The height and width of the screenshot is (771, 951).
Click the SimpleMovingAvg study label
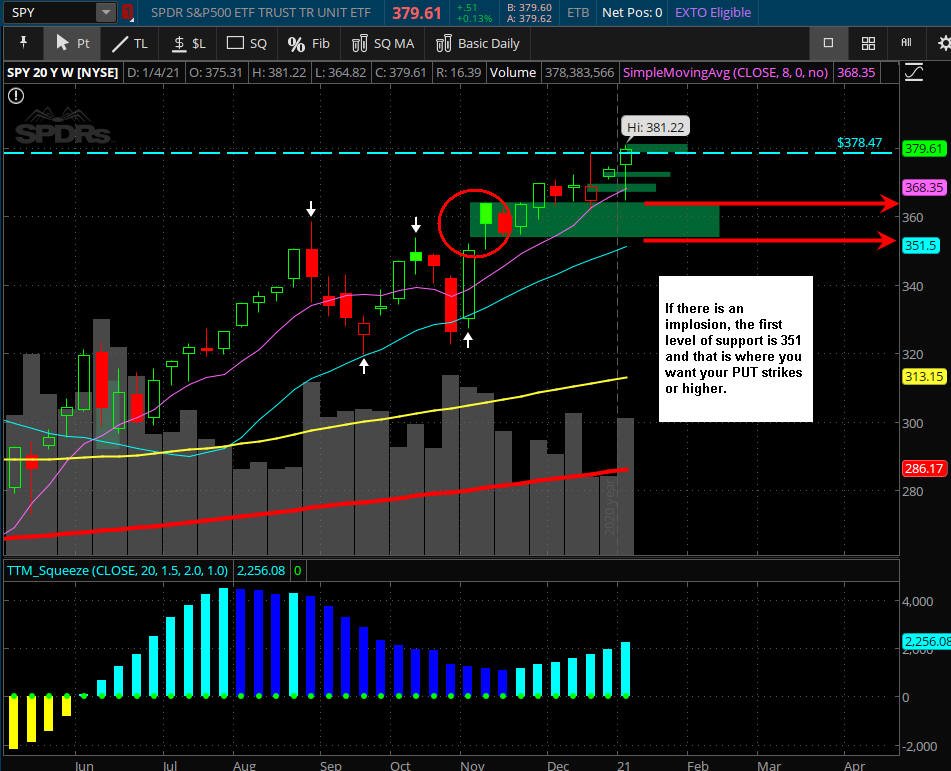(x=725, y=72)
